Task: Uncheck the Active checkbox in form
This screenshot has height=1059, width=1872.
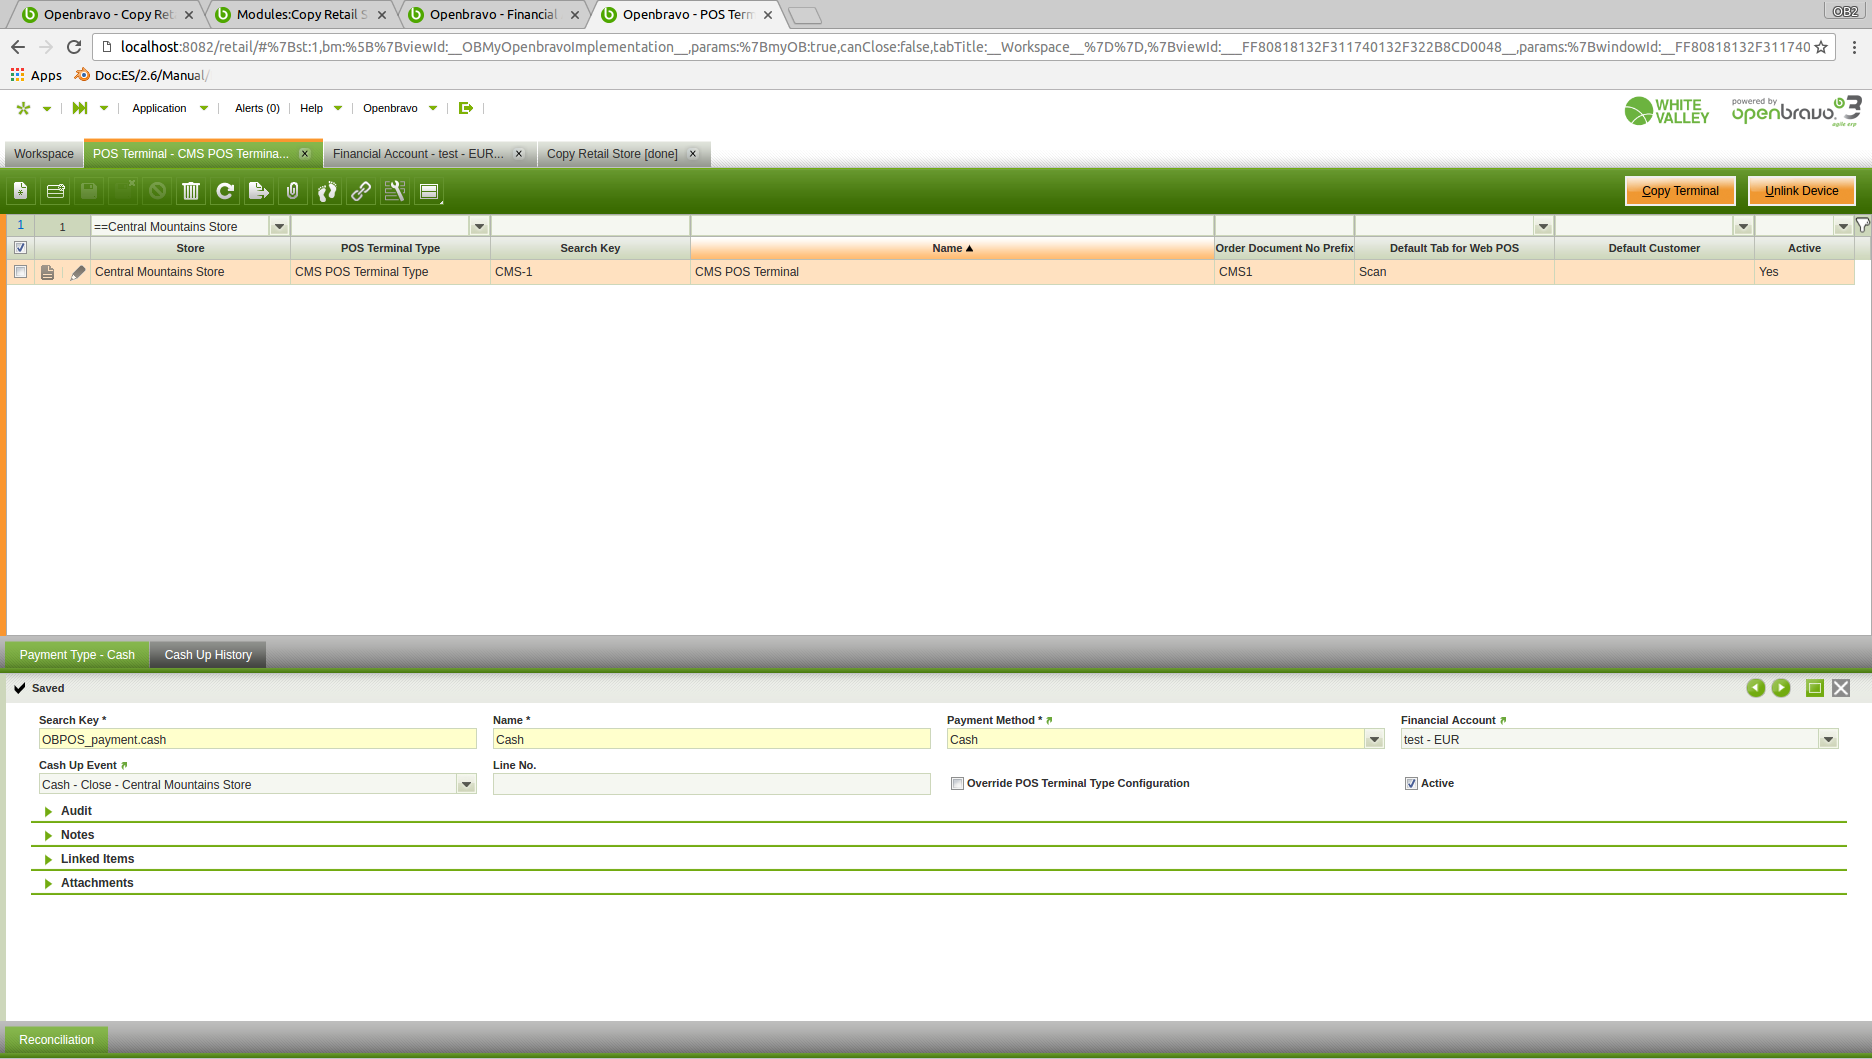Action: coord(1411,784)
